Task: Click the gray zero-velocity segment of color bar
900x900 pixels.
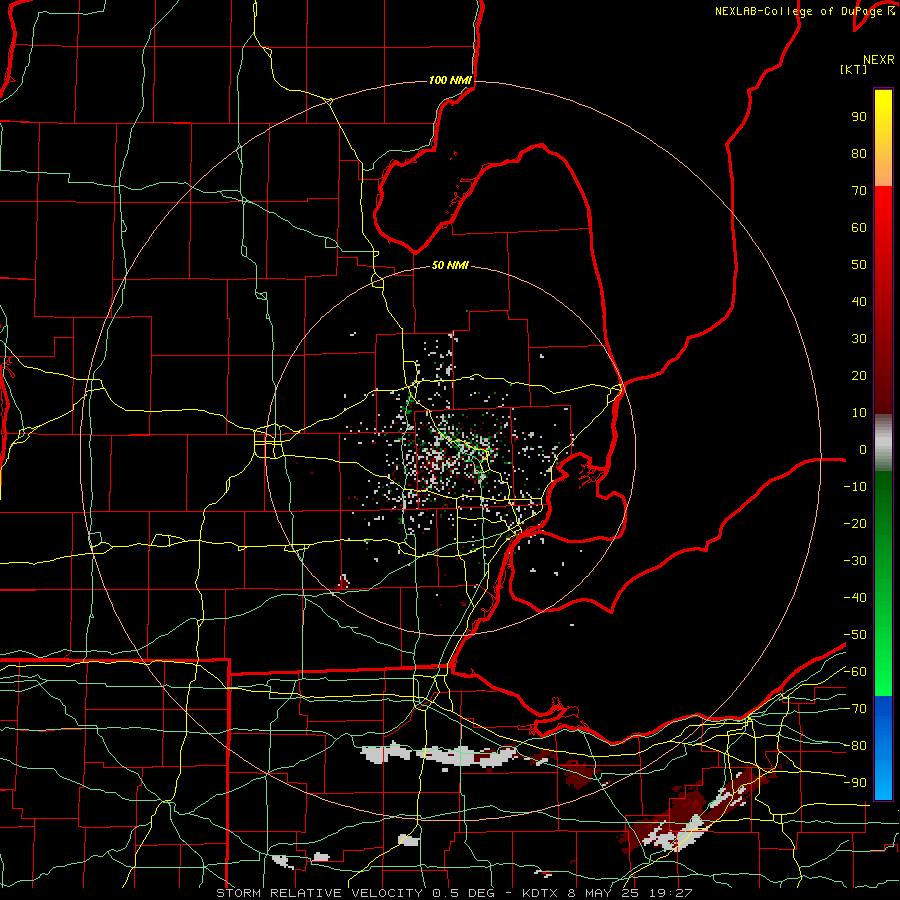Action: coord(883,443)
